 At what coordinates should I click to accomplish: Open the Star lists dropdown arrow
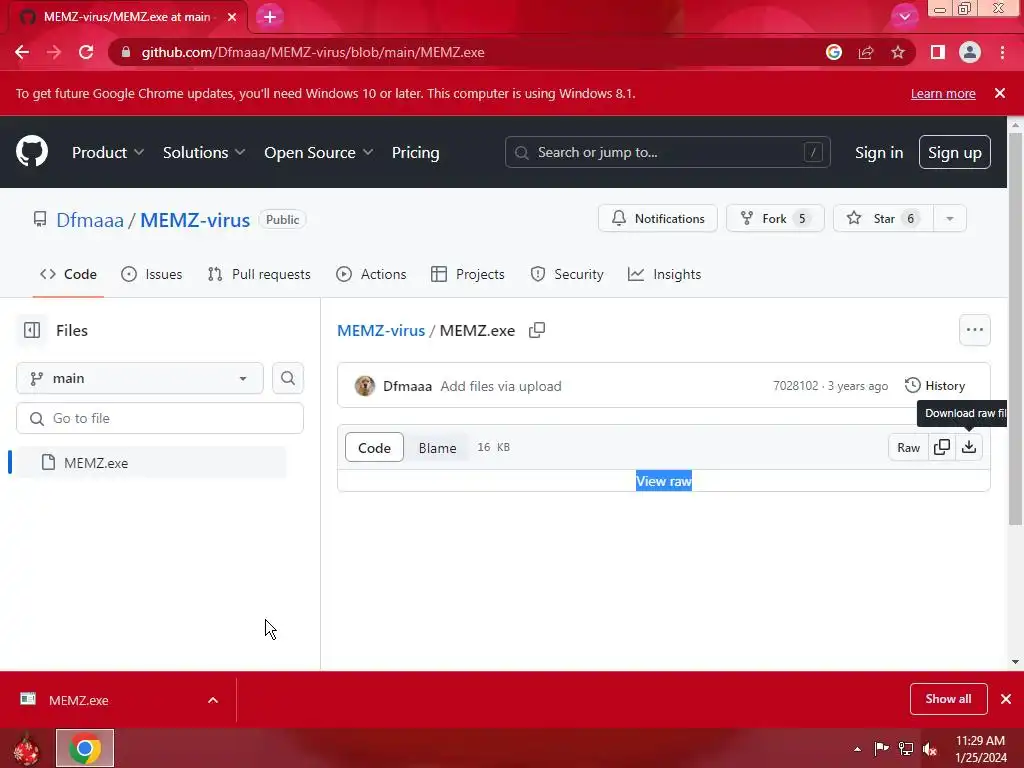tap(950, 219)
